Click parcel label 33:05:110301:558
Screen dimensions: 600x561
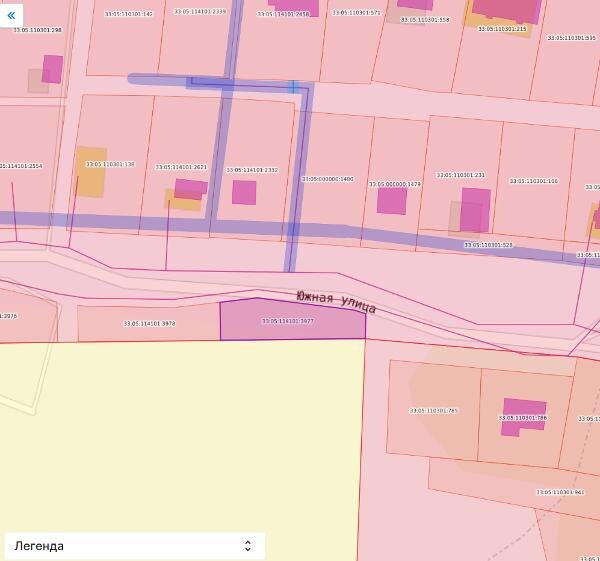(x=425, y=20)
